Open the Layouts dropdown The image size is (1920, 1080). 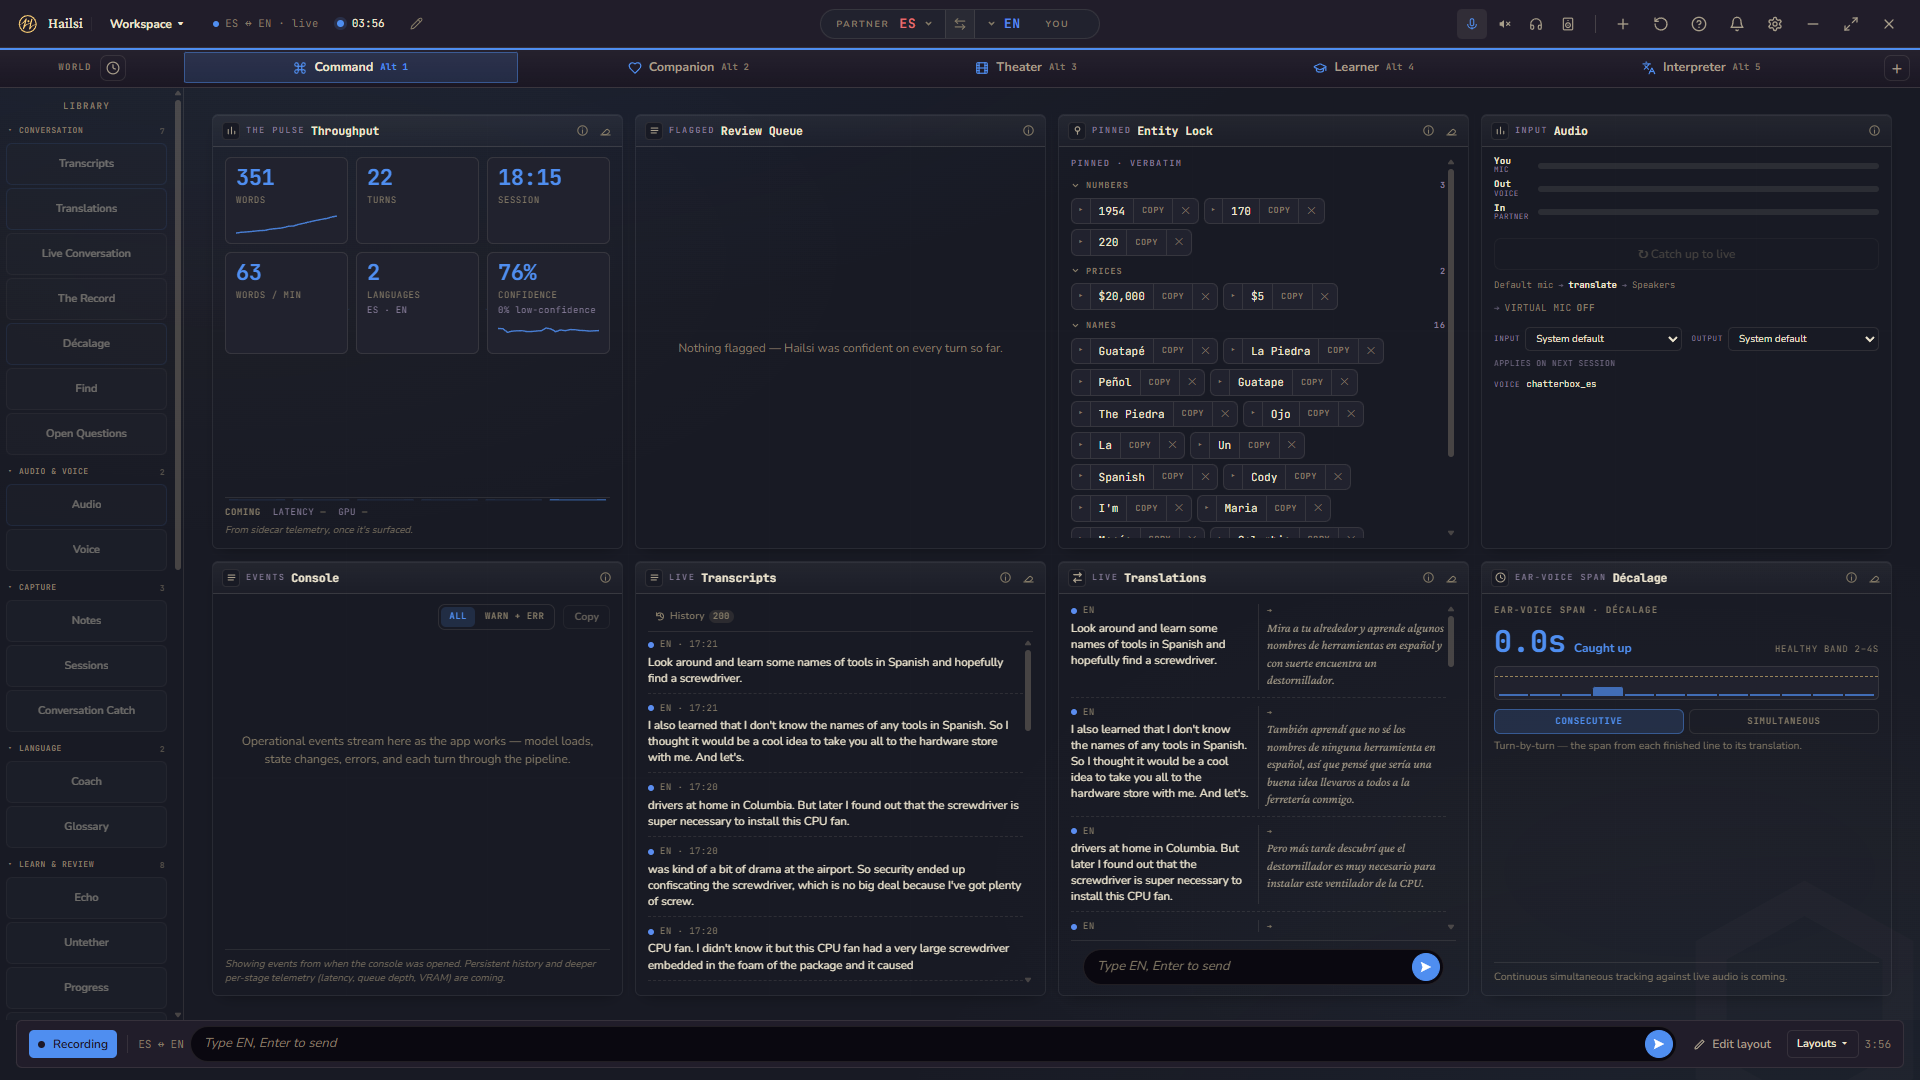pyautogui.click(x=1821, y=1044)
